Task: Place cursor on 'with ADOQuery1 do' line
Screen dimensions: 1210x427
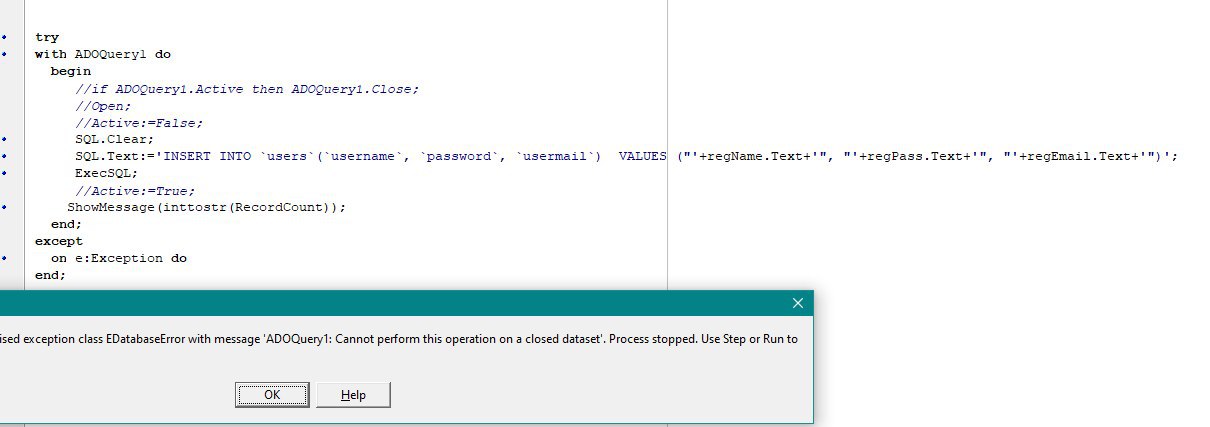Action: [103, 54]
